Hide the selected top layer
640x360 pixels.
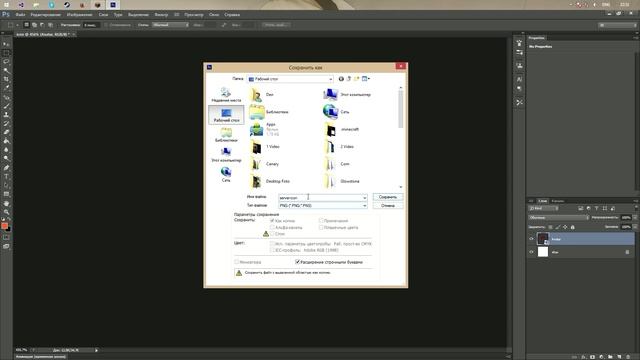pos(531,239)
